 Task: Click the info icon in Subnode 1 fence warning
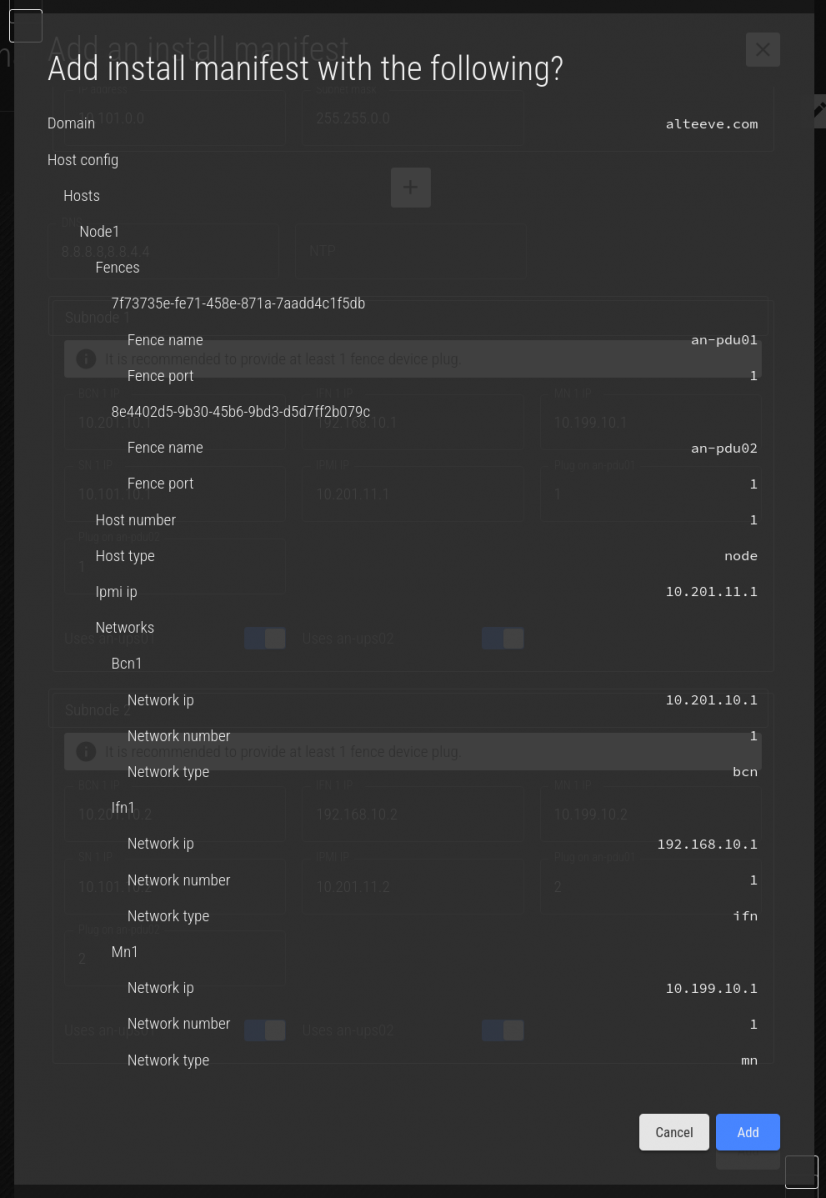(86, 359)
